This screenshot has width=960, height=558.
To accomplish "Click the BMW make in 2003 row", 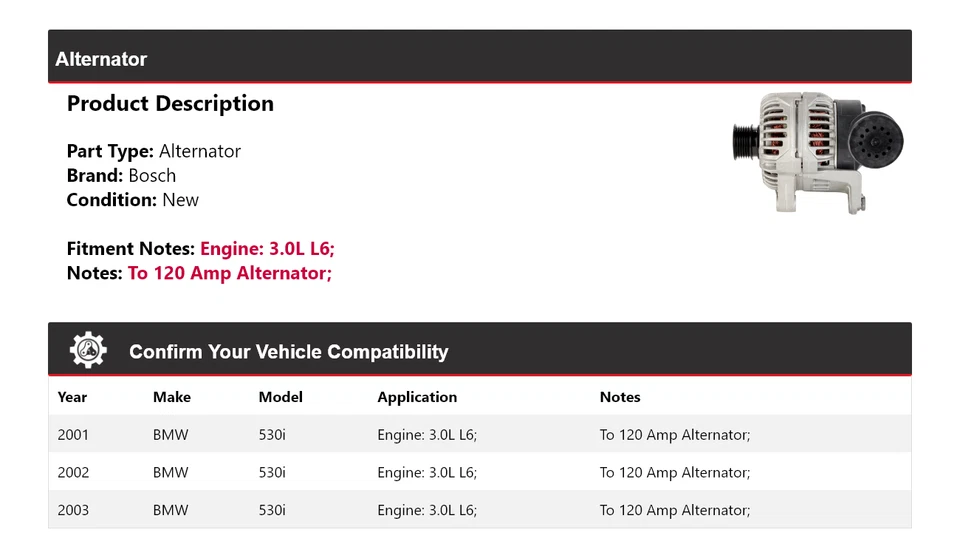I will [170, 510].
